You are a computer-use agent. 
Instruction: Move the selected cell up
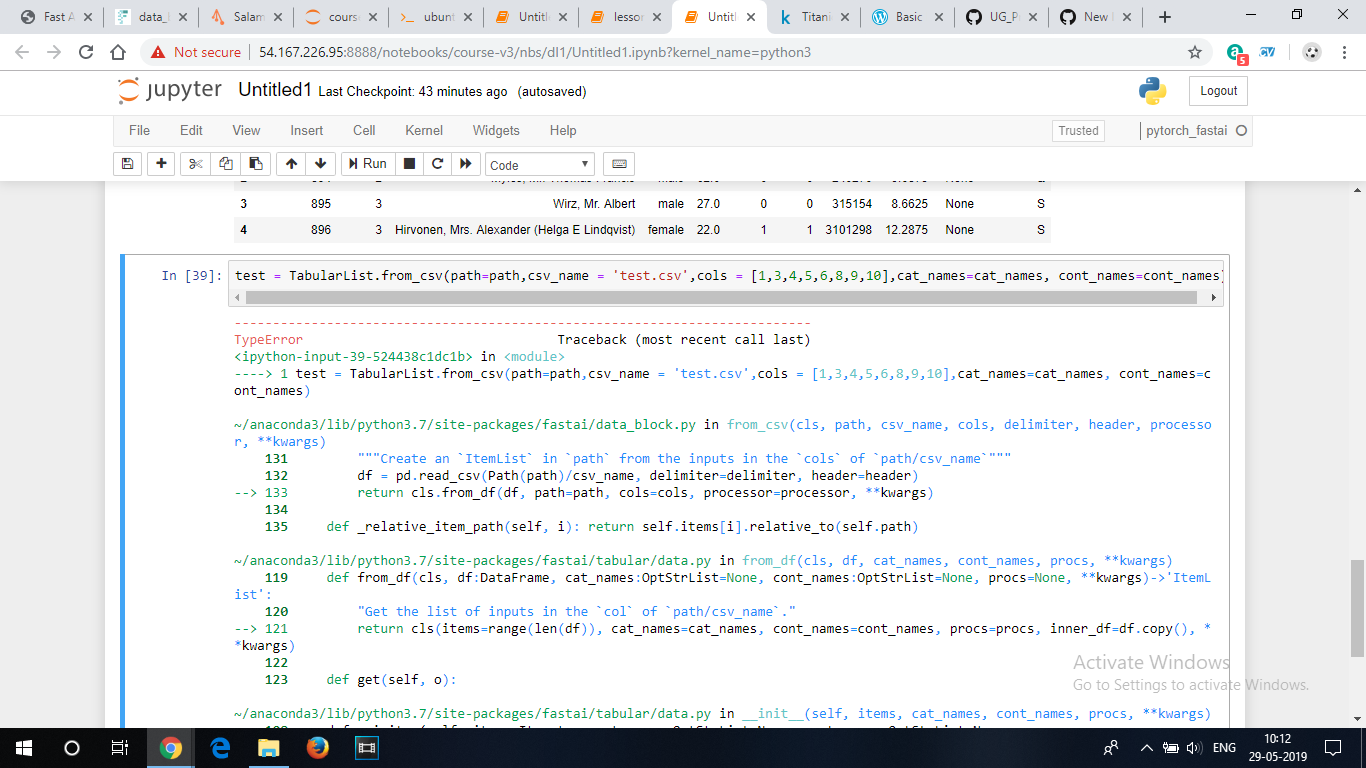290,163
